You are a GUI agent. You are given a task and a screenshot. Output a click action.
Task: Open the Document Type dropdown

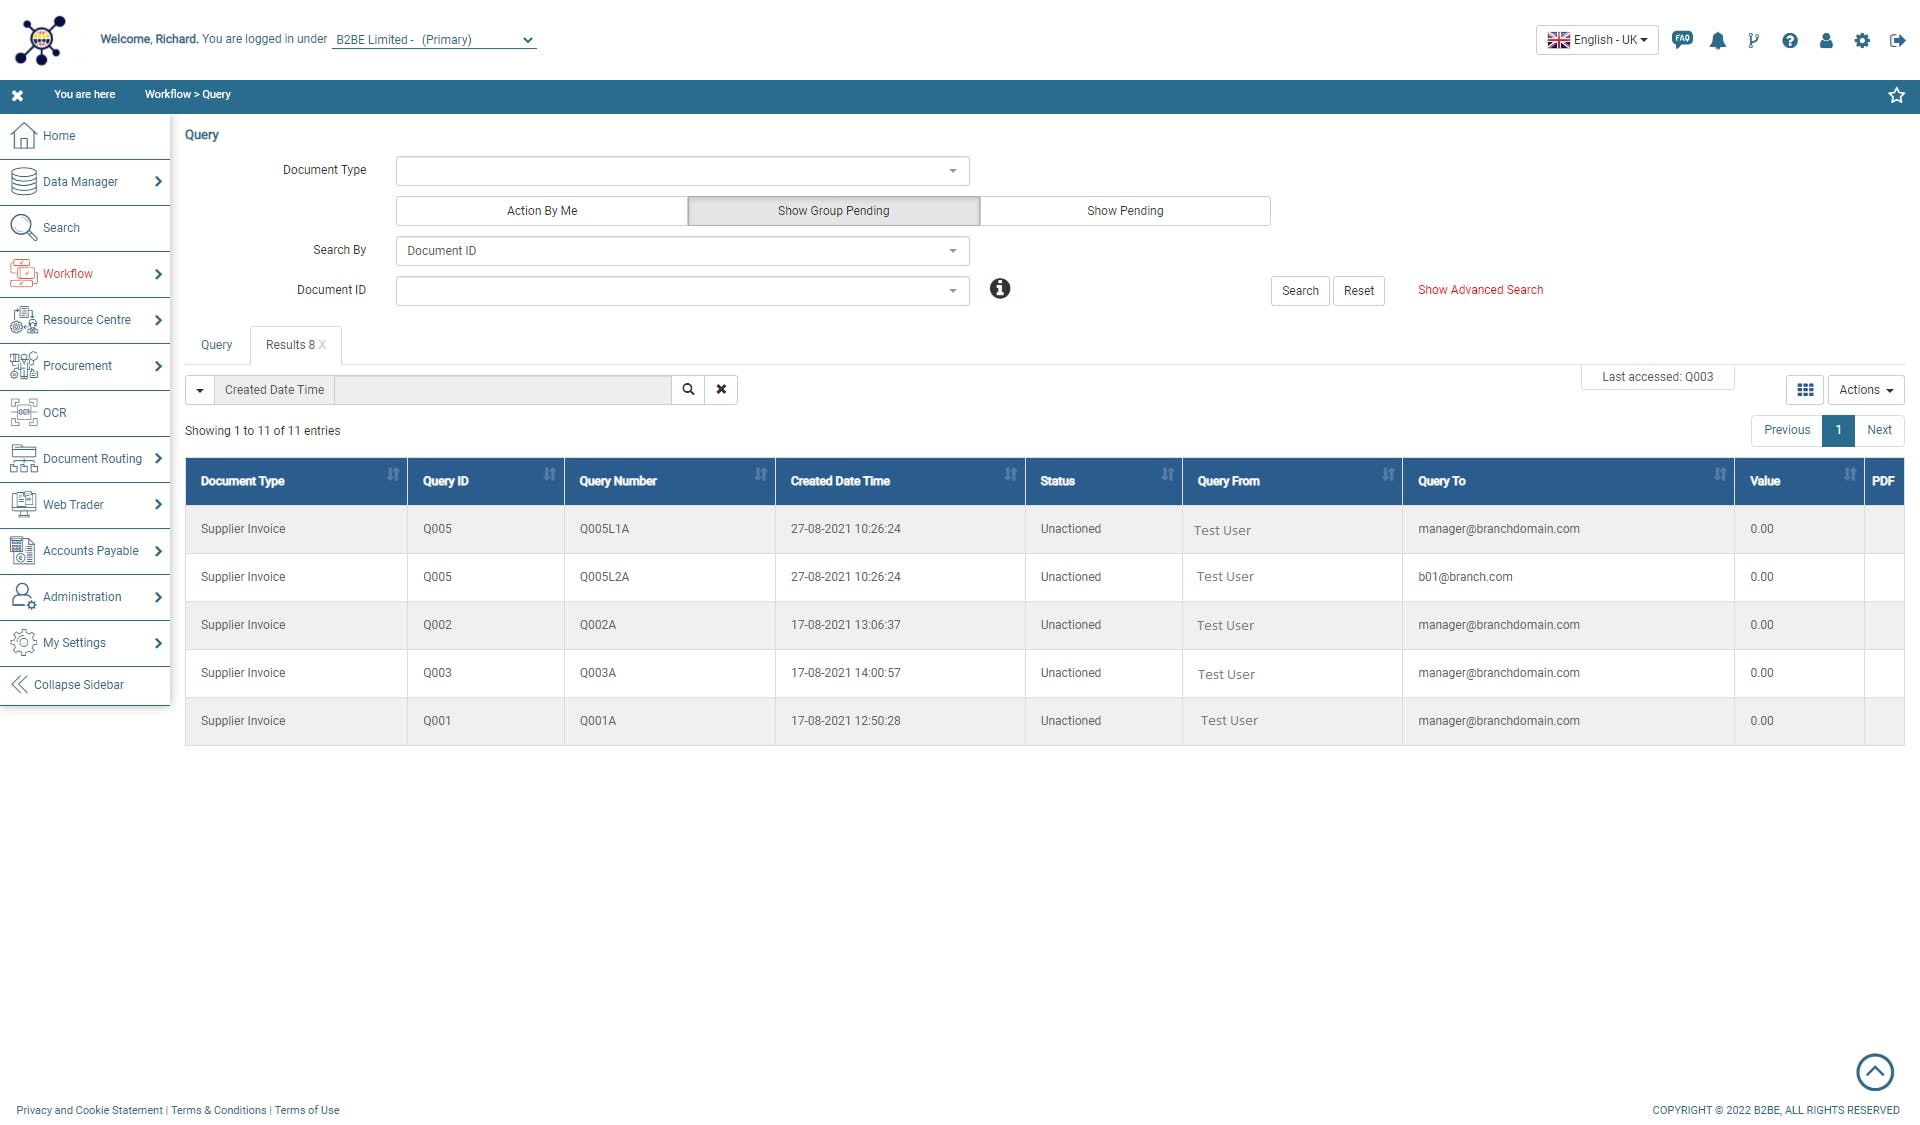point(682,171)
